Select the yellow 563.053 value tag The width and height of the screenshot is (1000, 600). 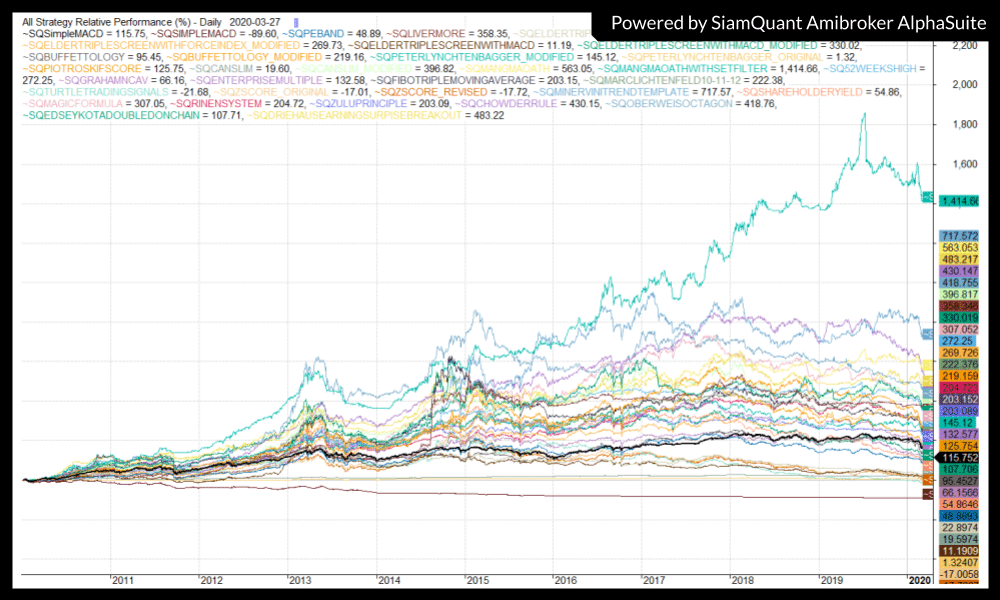coord(959,247)
